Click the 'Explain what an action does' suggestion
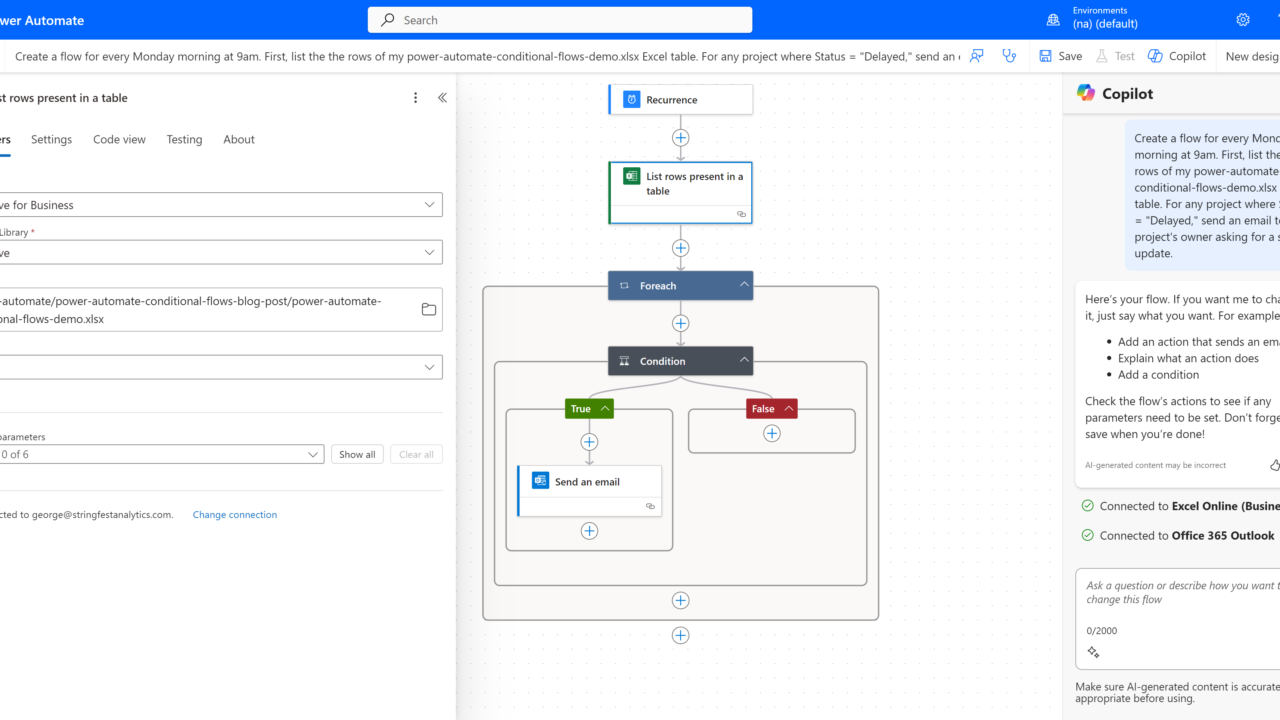The height and width of the screenshot is (720, 1280). [x=1188, y=358]
